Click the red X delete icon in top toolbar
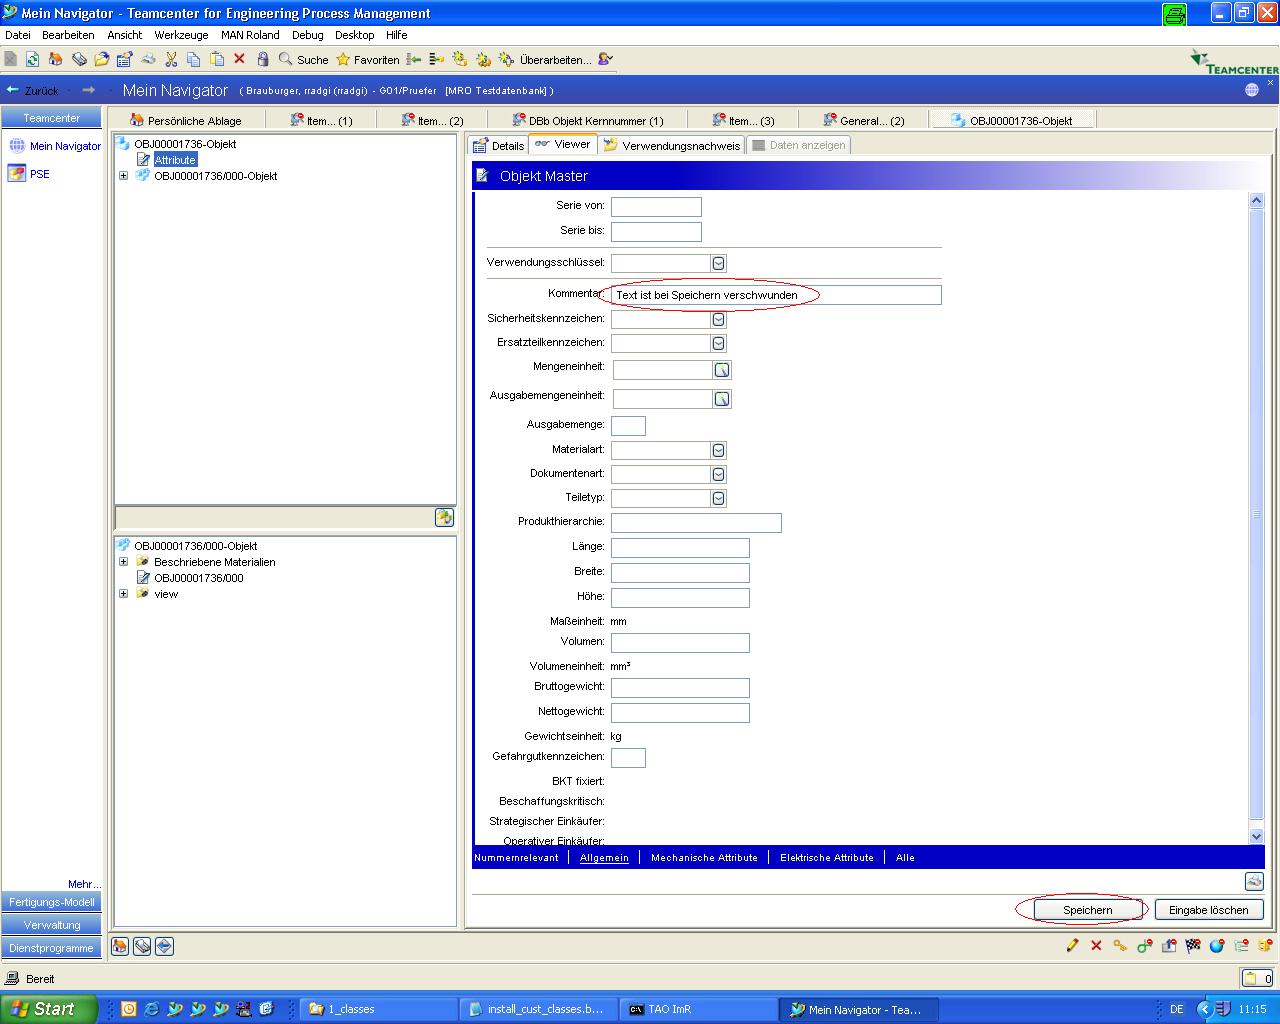This screenshot has width=1280, height=1024. click(239, 59)
